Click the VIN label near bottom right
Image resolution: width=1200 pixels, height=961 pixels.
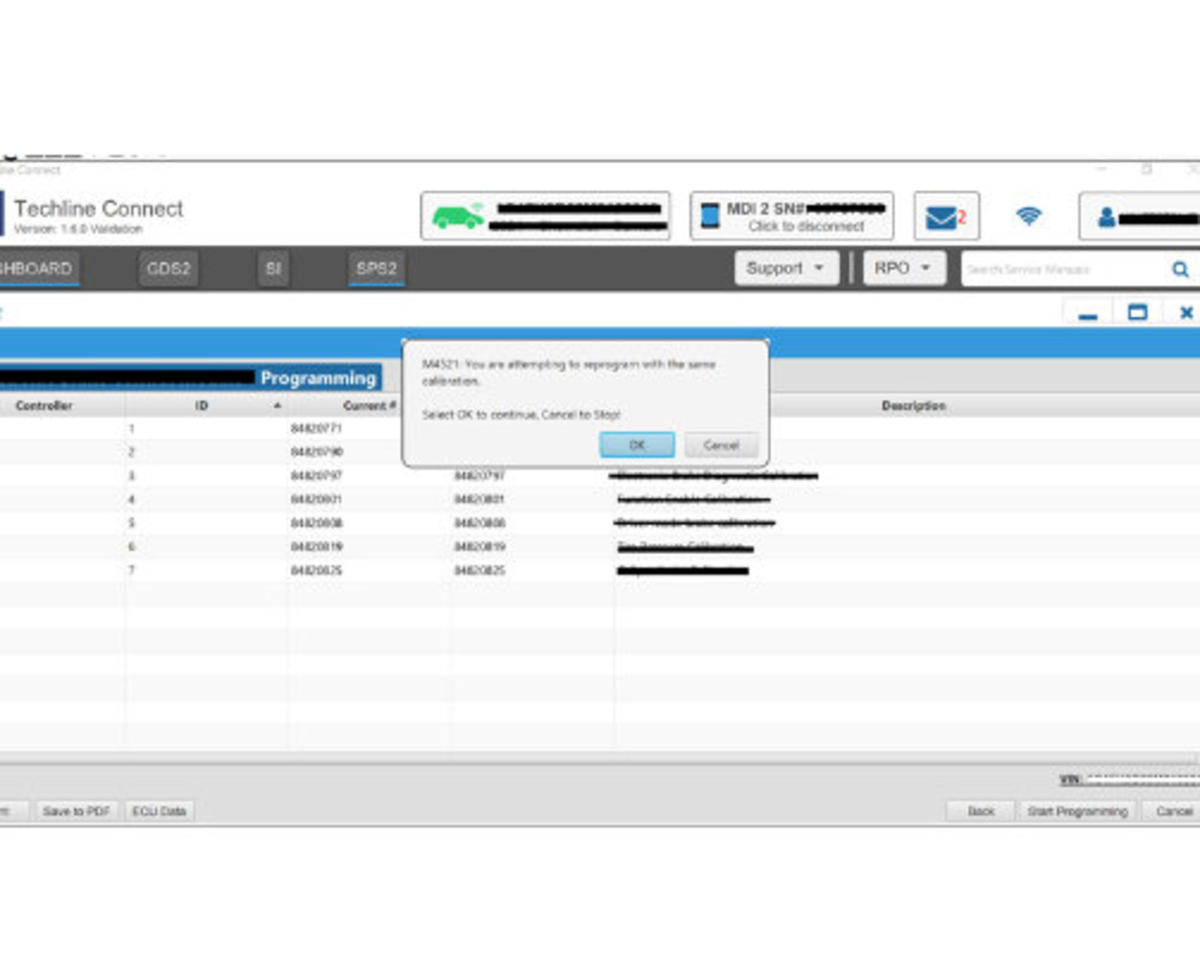tap(1070, 779)
